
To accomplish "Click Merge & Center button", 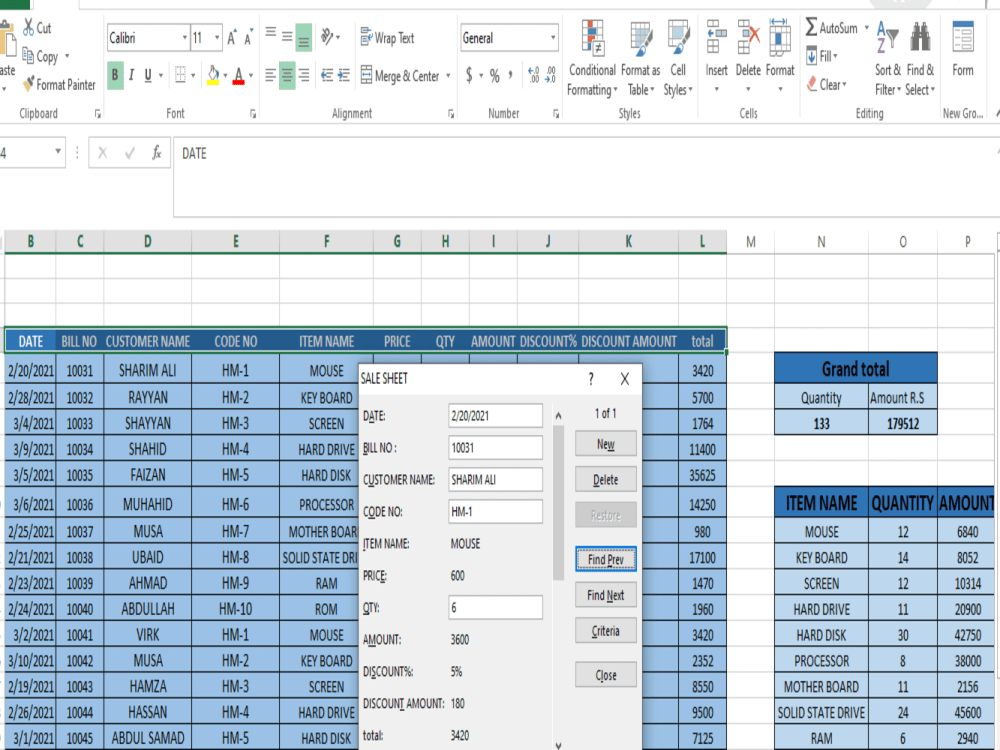I will (x=401, y=75).
